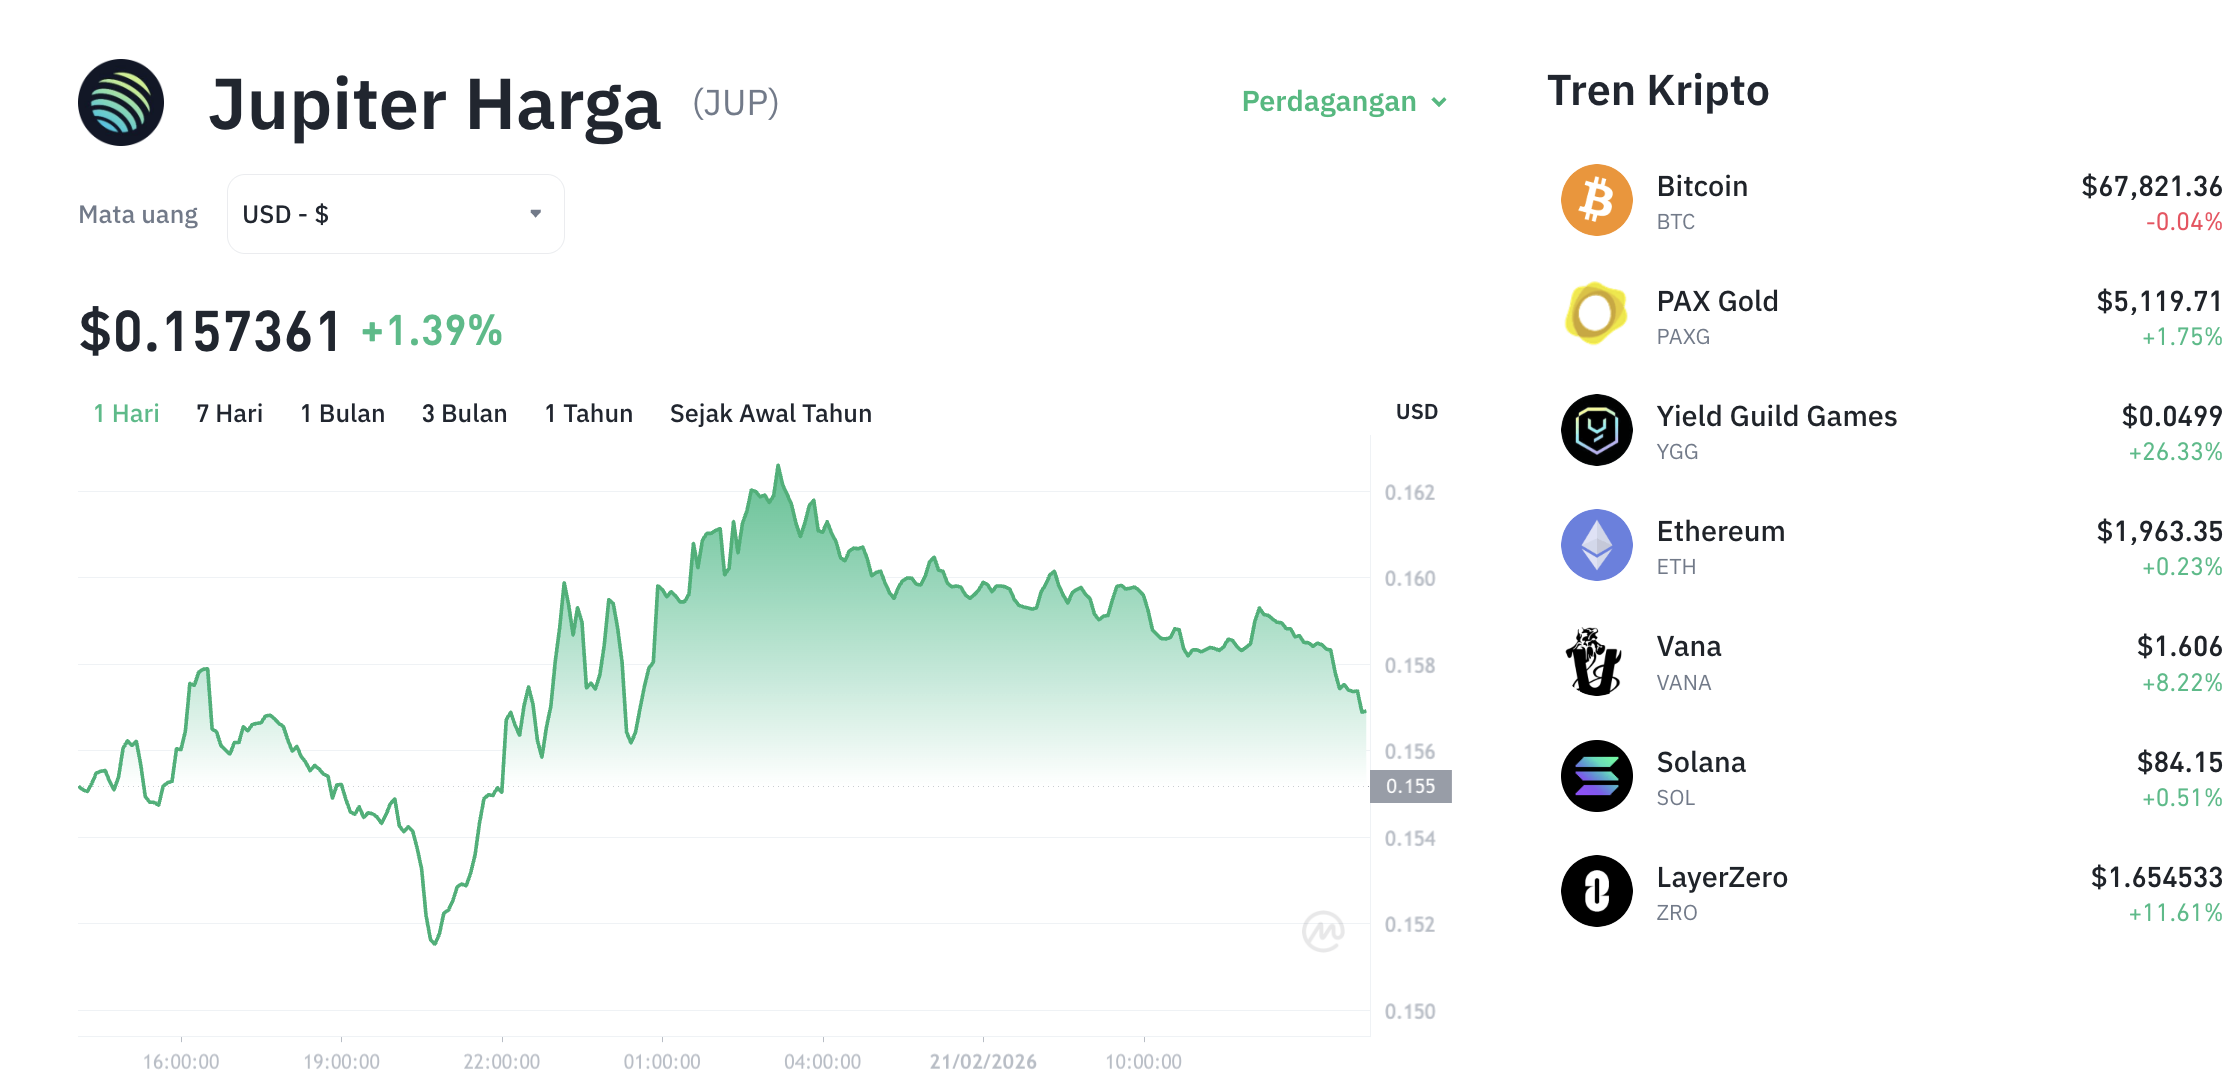The width and height of the screenshot is (2236, 1078).
Task: Open the 3 Bulan view
Action: [x=464, y=413]
